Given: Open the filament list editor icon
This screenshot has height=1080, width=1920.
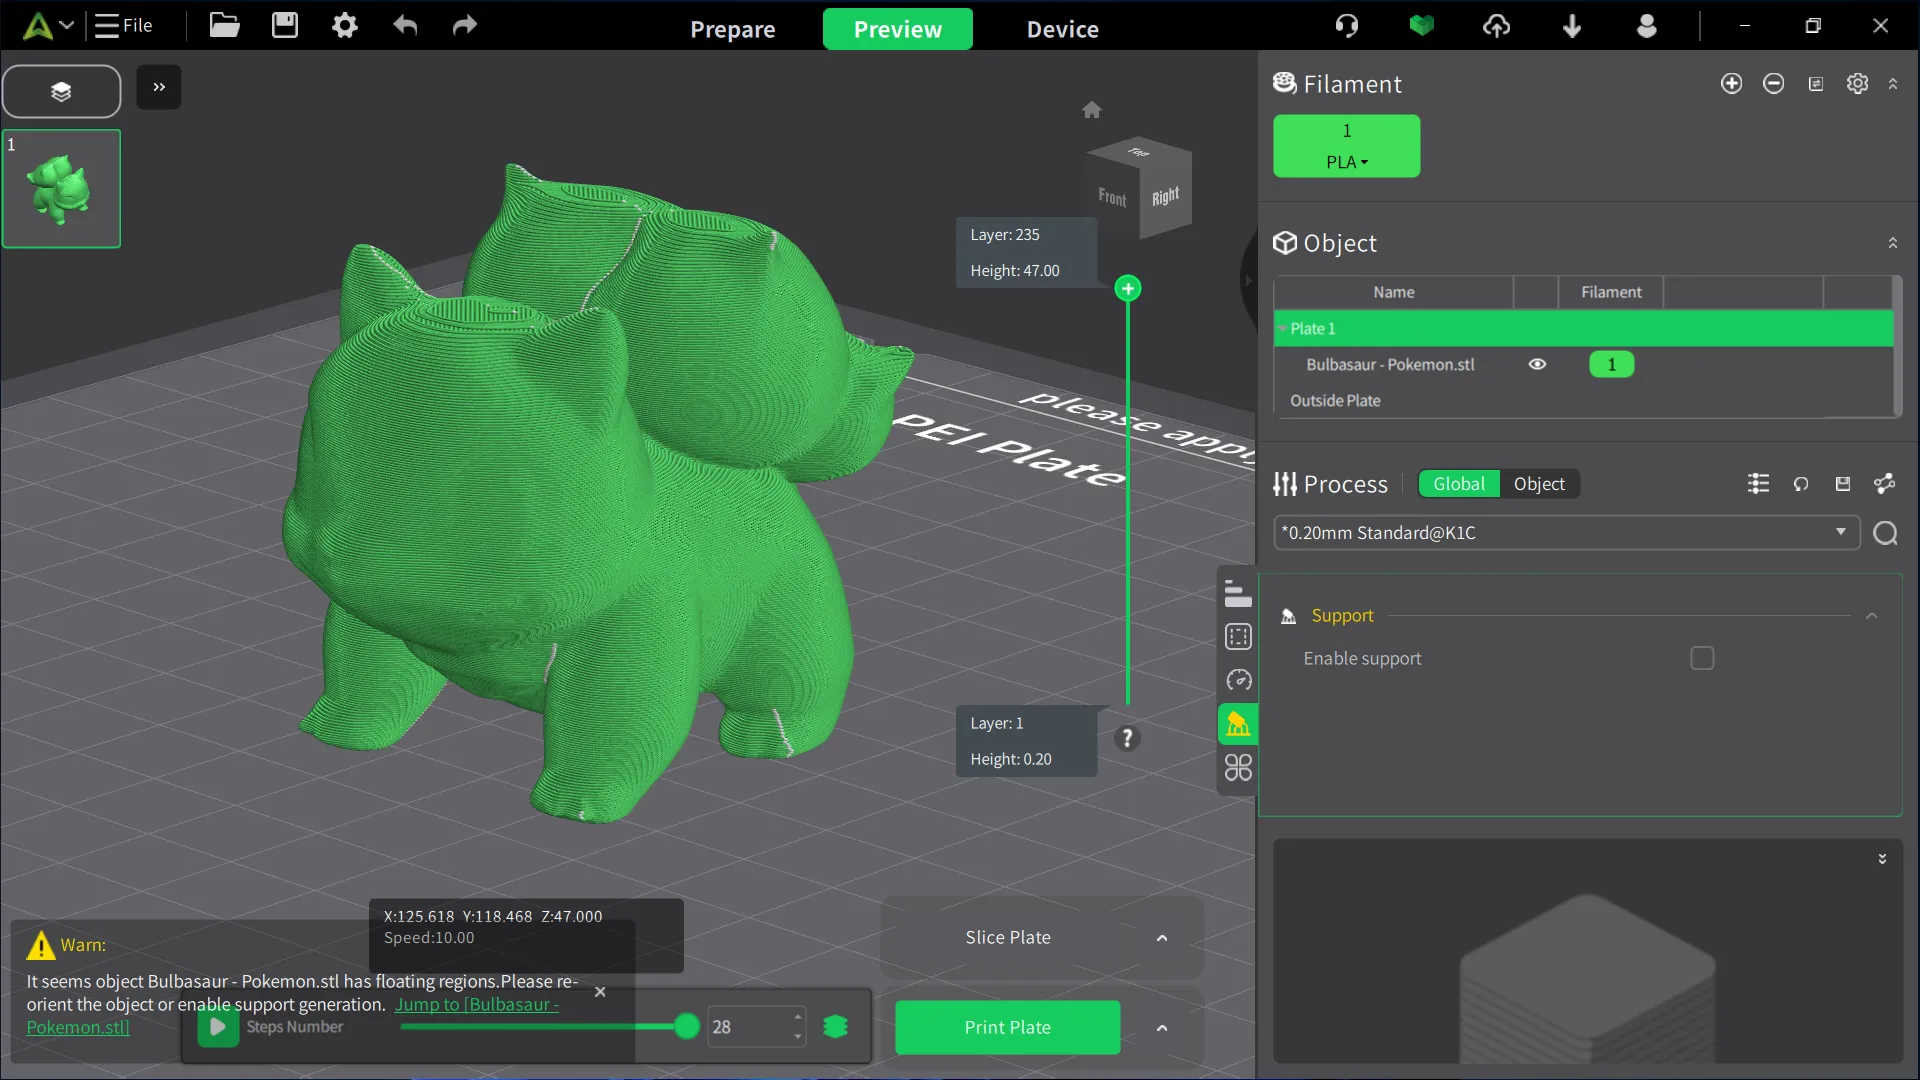Looking at the screenshot, I should click(1816, 84).
